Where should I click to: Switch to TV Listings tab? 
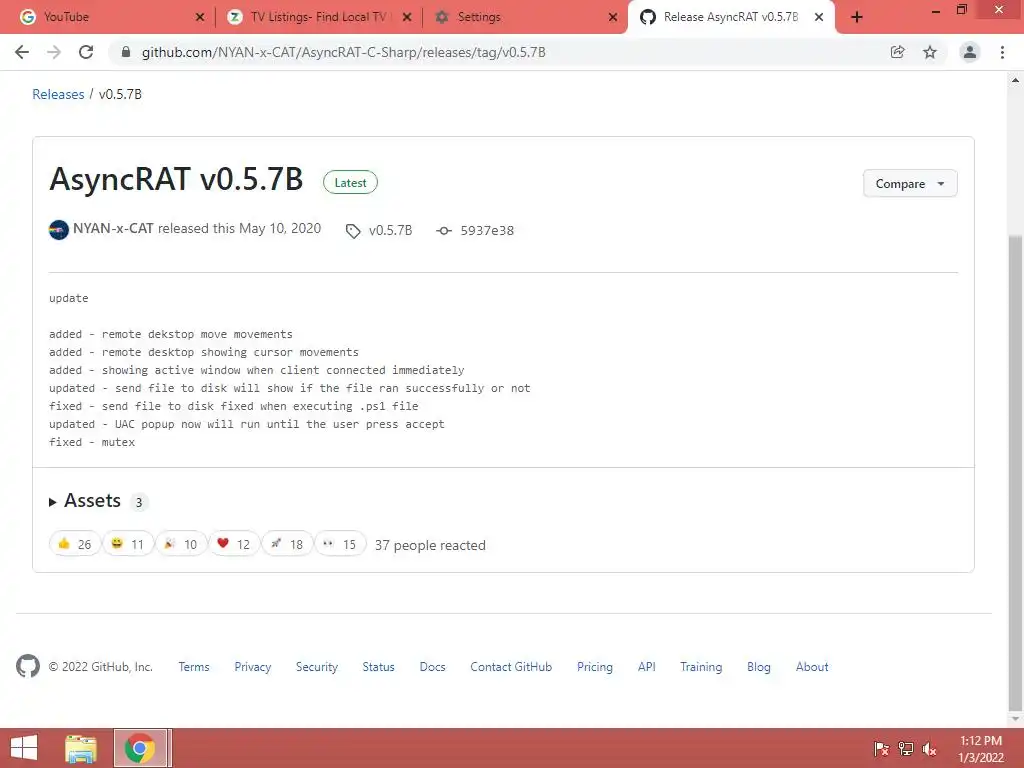point(318,17)
